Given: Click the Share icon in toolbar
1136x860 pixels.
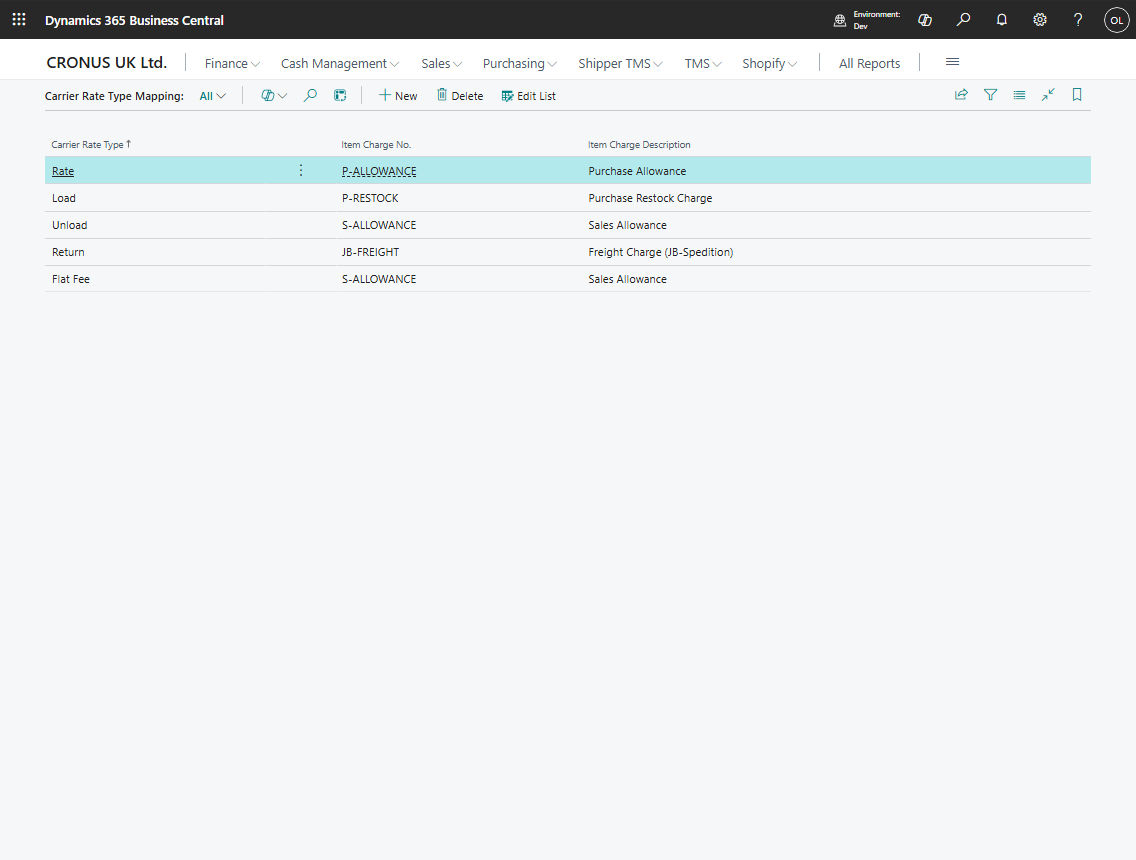Looking at the screenshot, I should pyautogui.click(x=961, y=95).
